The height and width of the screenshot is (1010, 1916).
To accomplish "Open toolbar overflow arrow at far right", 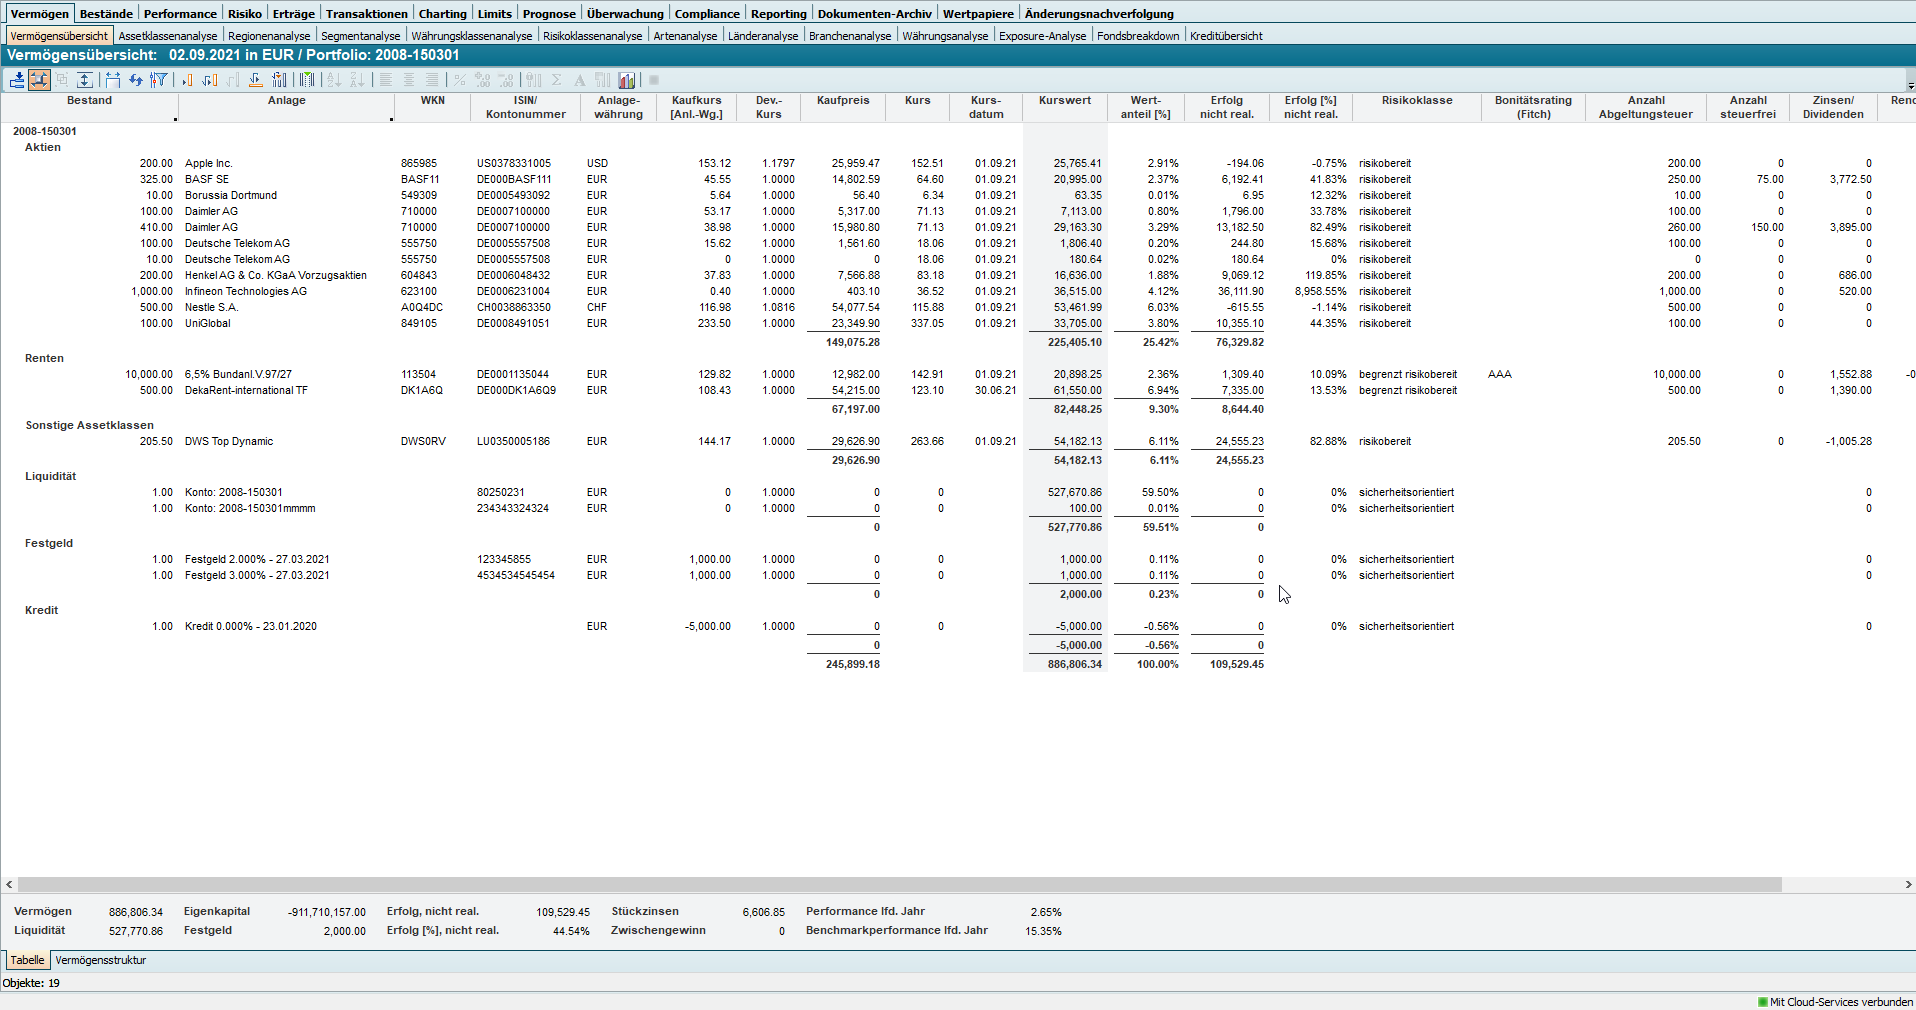I will coord(1910,84).
